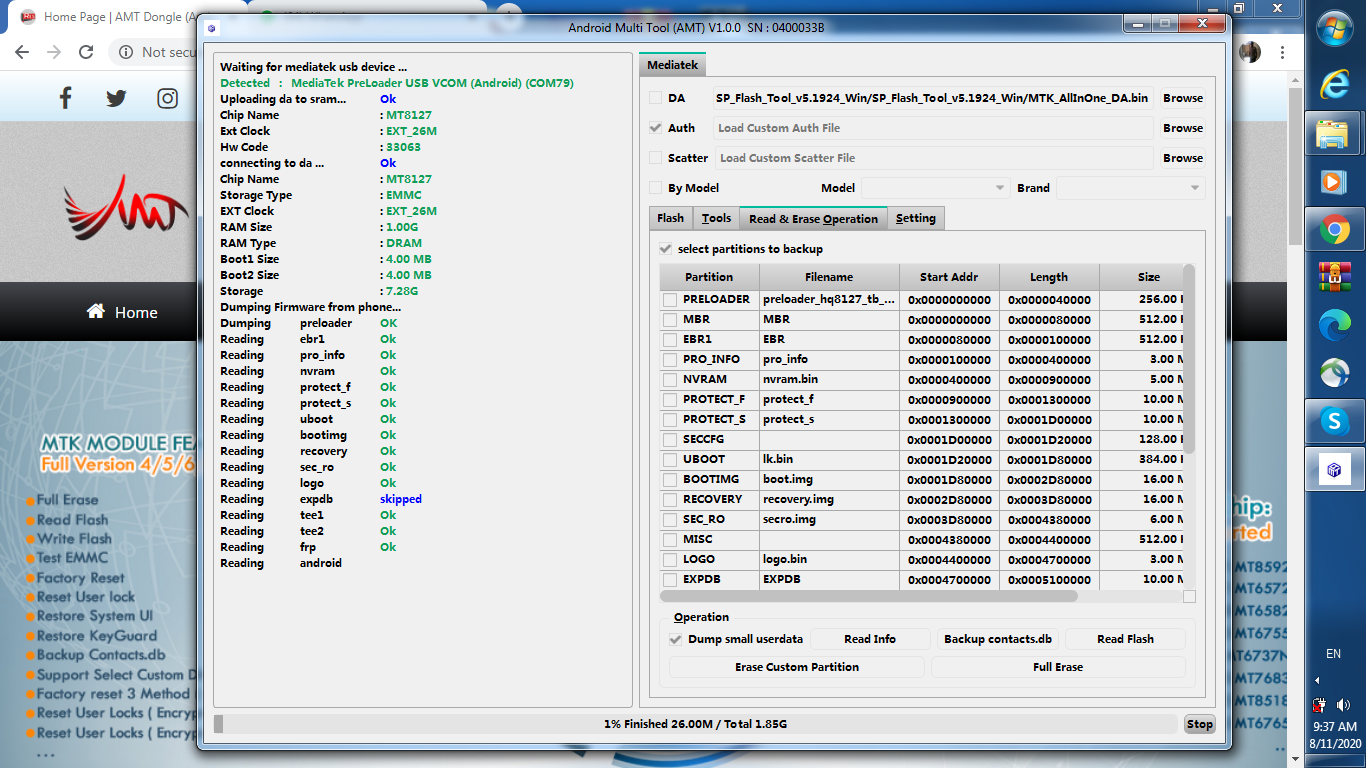Click the Full Erase button
This screenshot has width=1366, height=768.
click(1058, 667)
